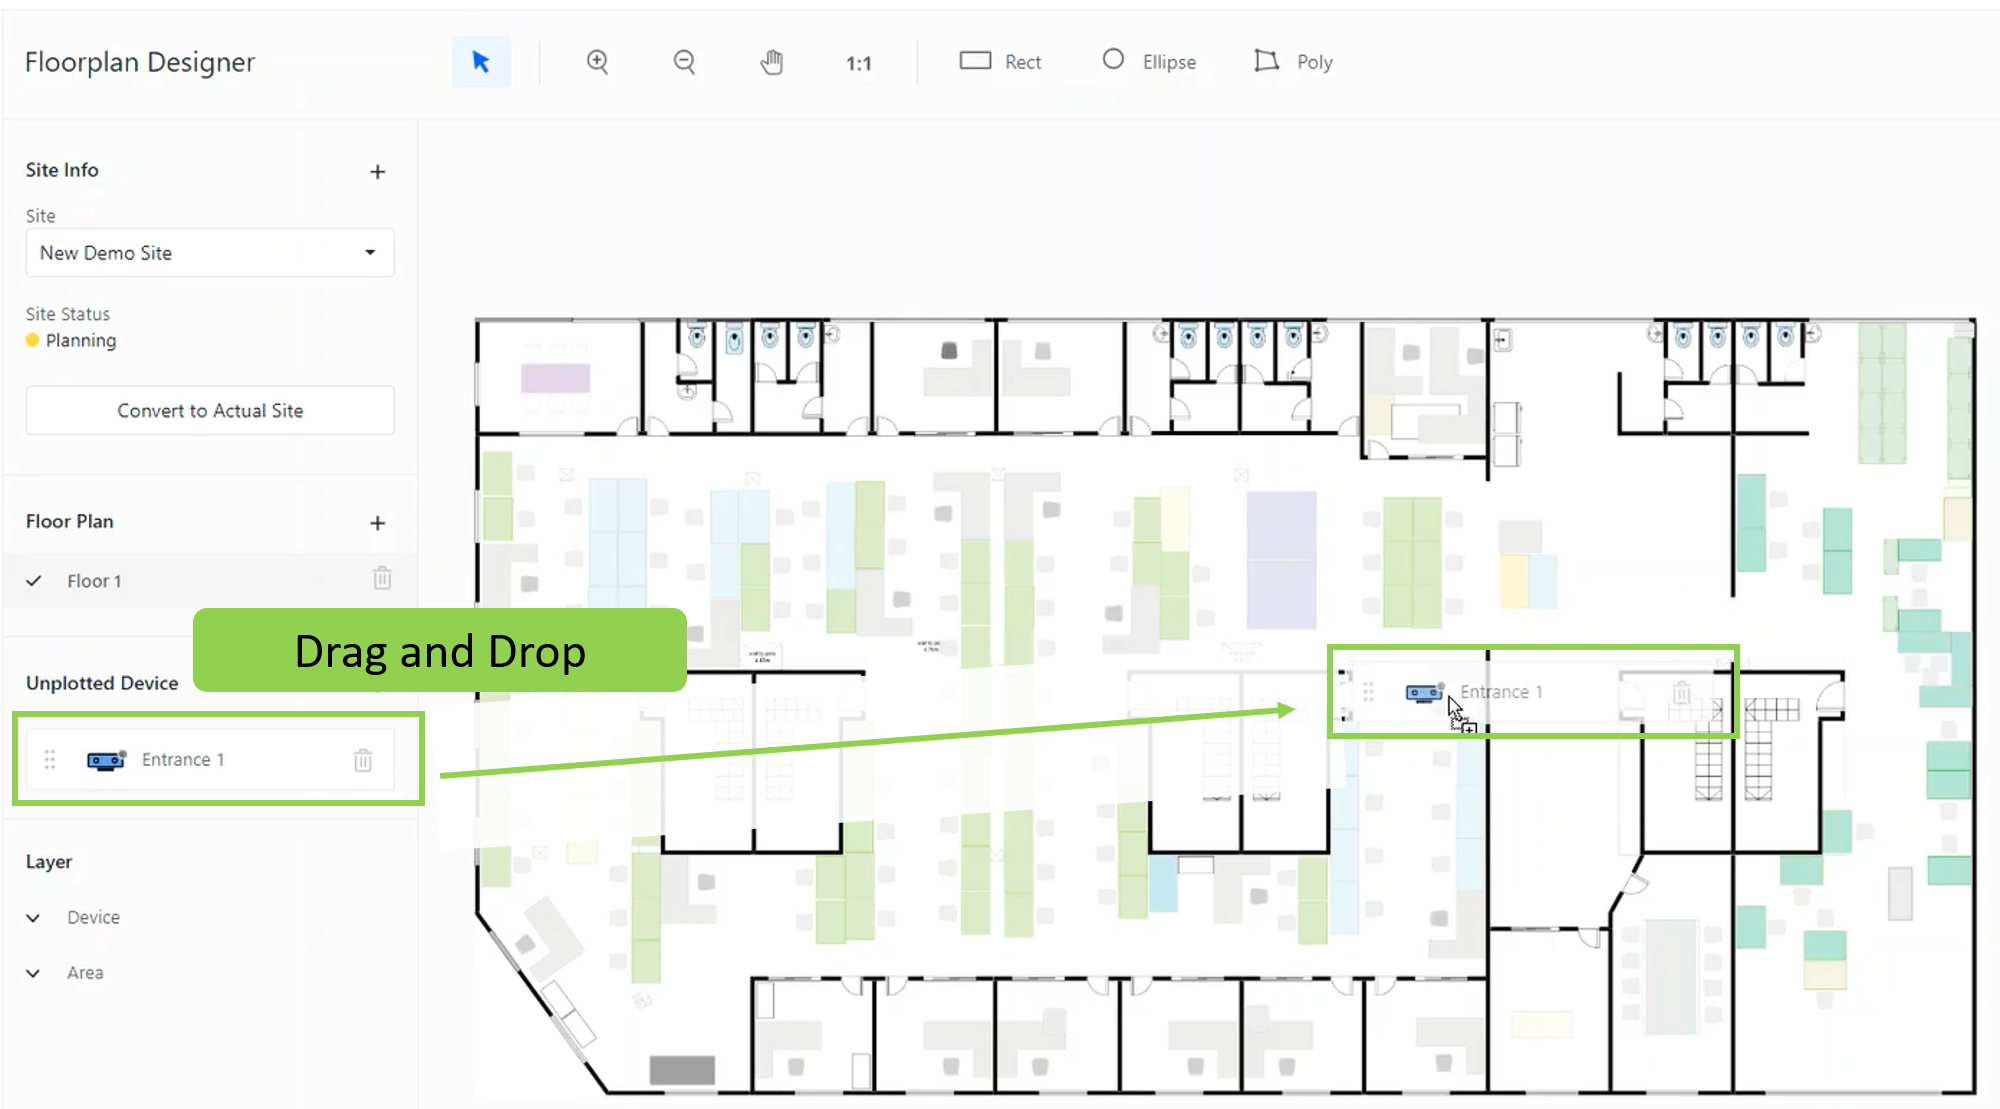This screenshot has height=1109, width=2000.
Task: Expand the Area layer chevron
Action: click(34, 973)
